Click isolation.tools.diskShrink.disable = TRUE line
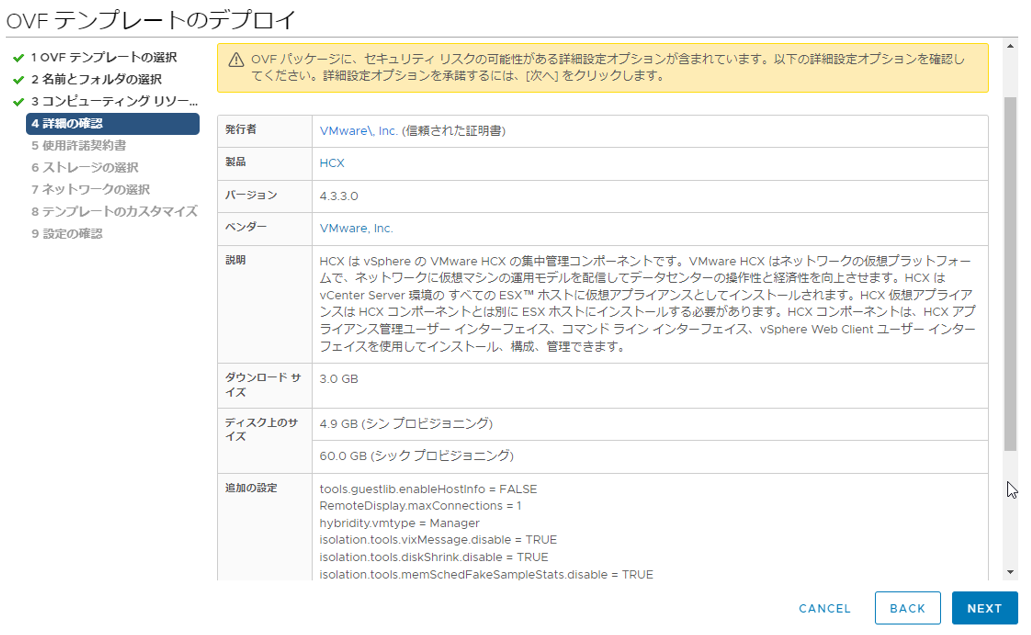Image resolution: width=1031 pixels, height=635 pixels. pyautogui.click(x=434, y=557)
